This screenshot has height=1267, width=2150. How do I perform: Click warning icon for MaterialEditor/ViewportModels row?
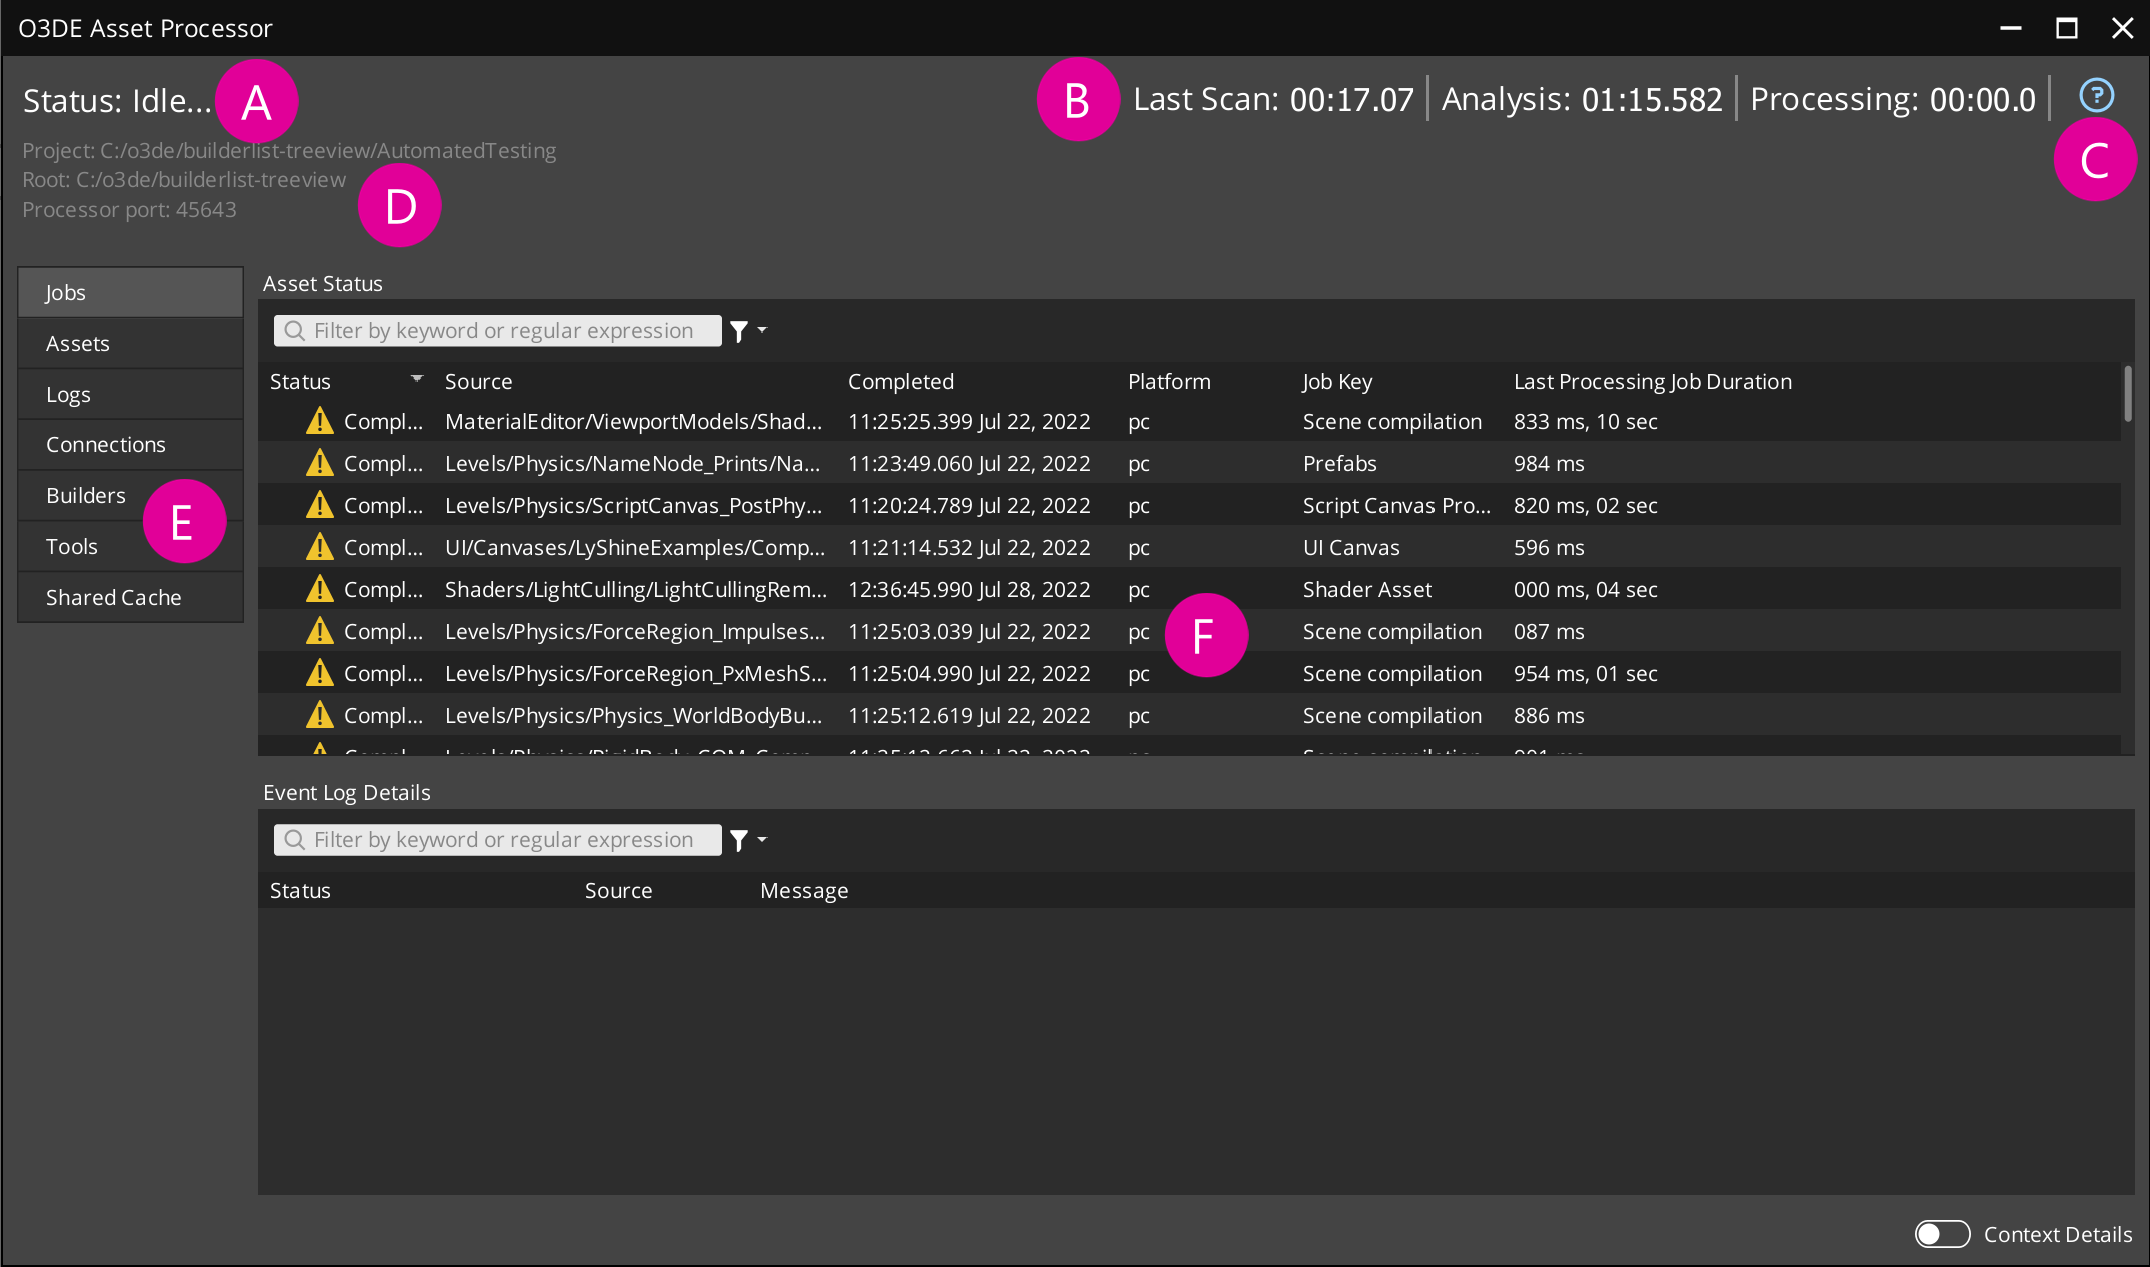[x=319, y=421]
